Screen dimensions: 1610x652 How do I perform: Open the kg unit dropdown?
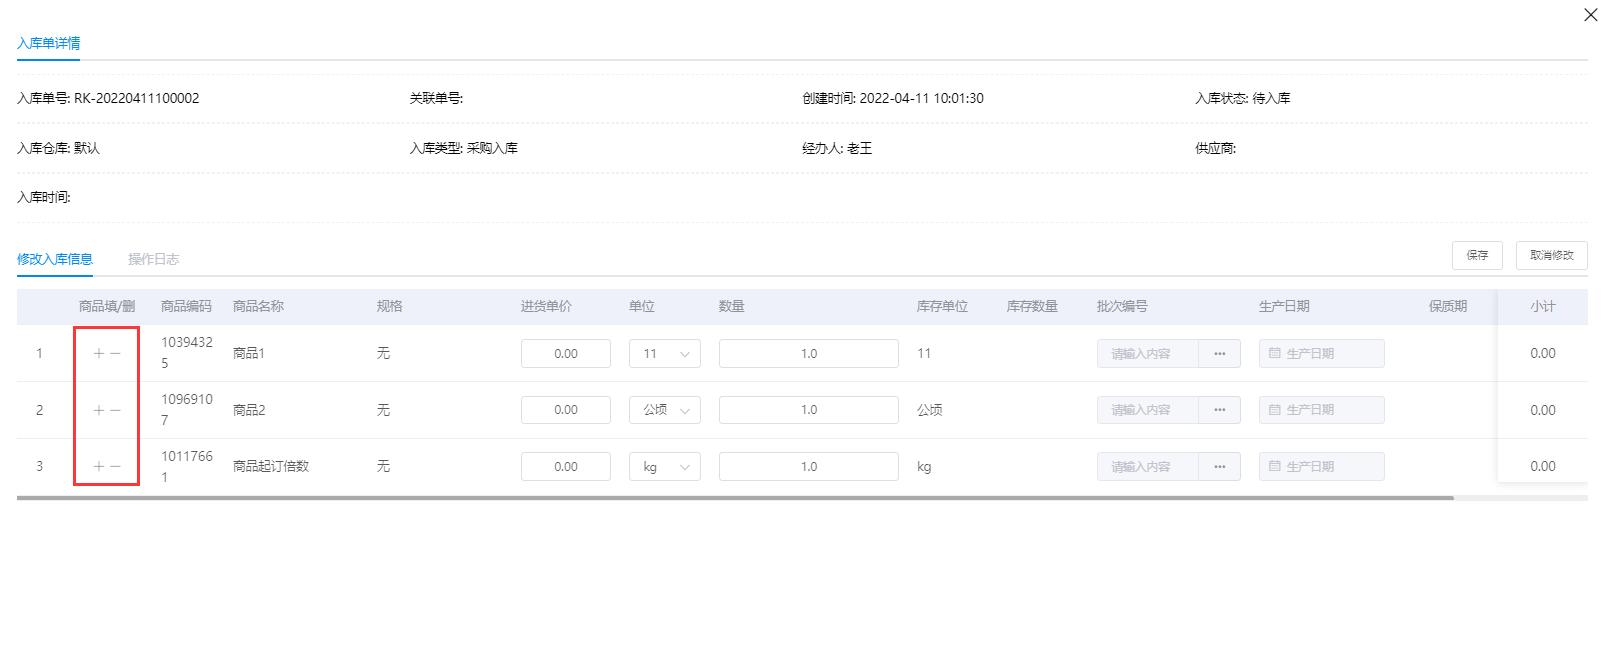coord(665,467)
